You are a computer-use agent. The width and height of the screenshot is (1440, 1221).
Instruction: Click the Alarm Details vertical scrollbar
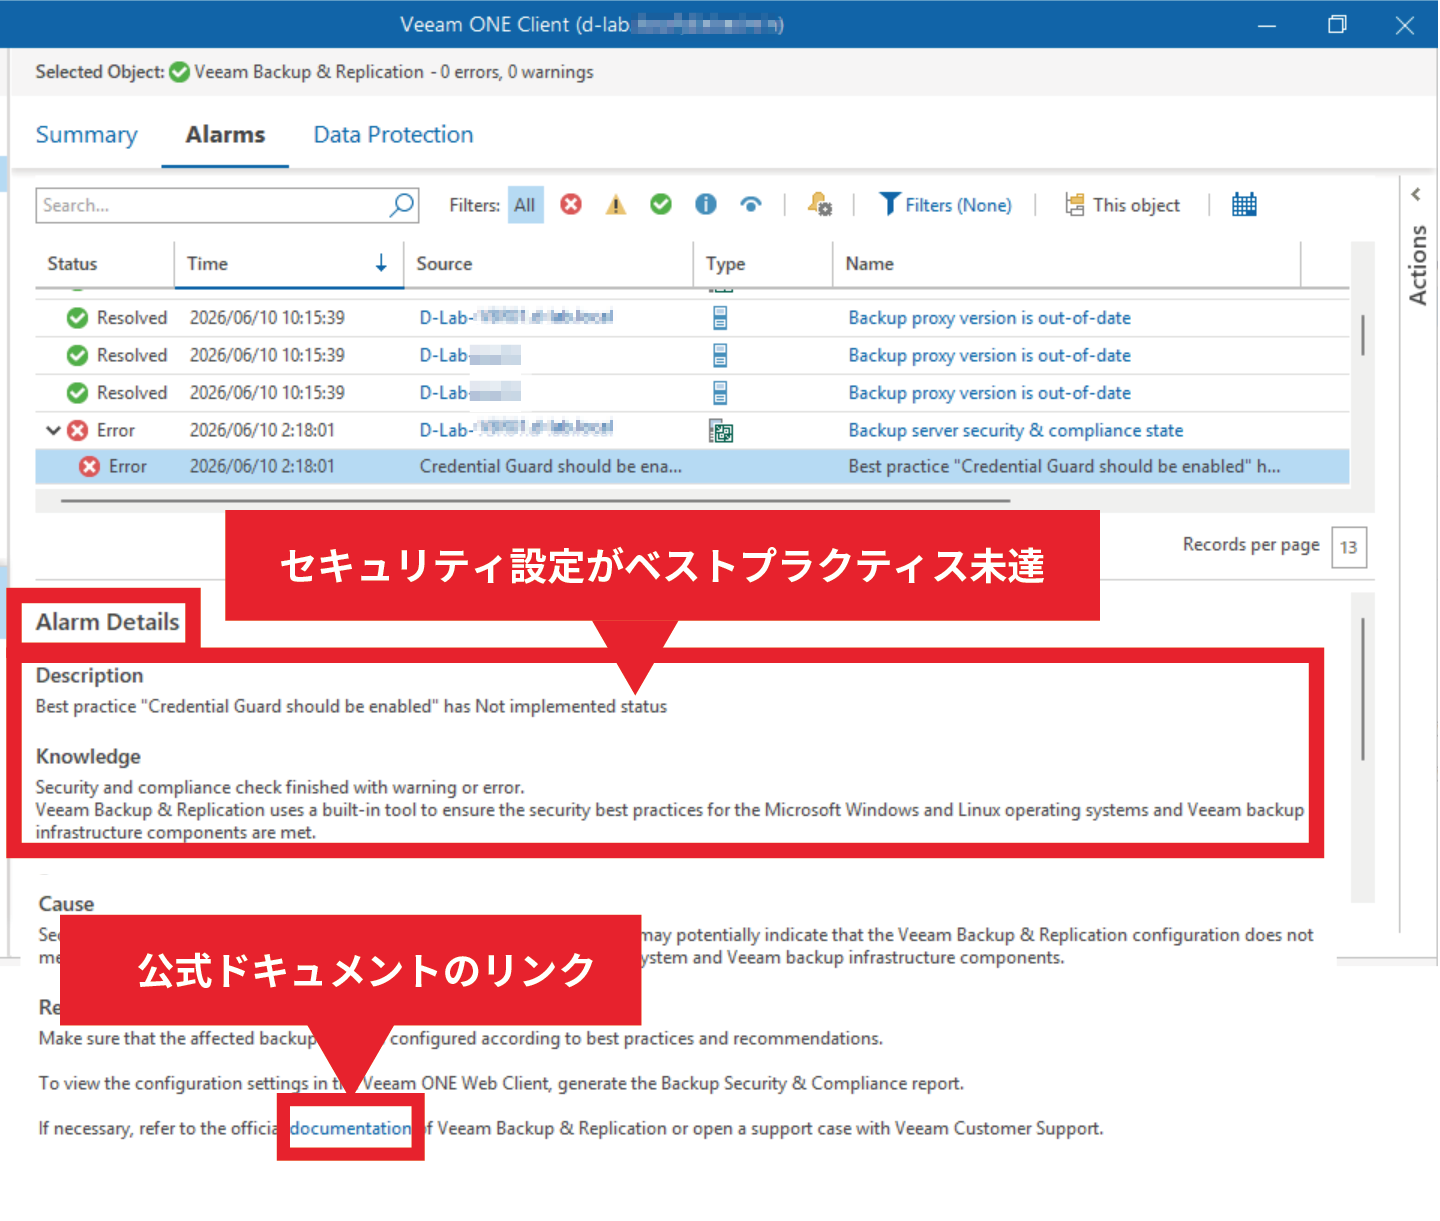tap(1363, 690)
